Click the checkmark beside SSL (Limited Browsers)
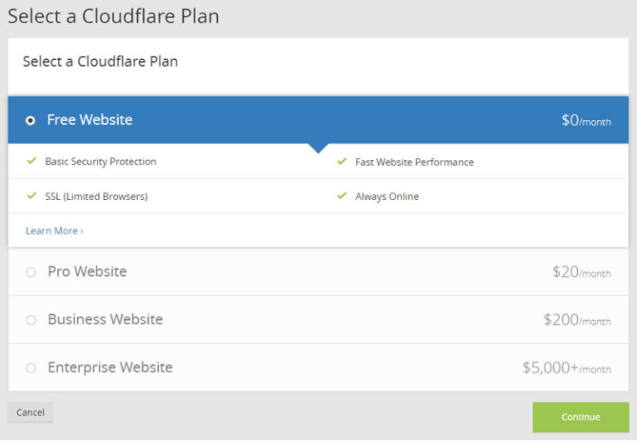The height and width of the screenshot is (443, 637). pos(31,195)
